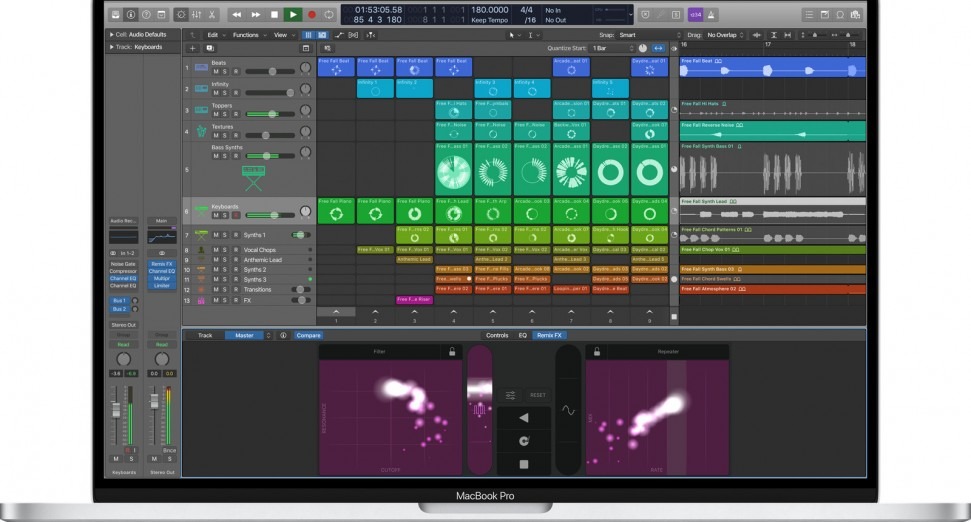Open the Limiter plug-in slot
The width and height of the screenshot is (971, 522).
[162, 286]
